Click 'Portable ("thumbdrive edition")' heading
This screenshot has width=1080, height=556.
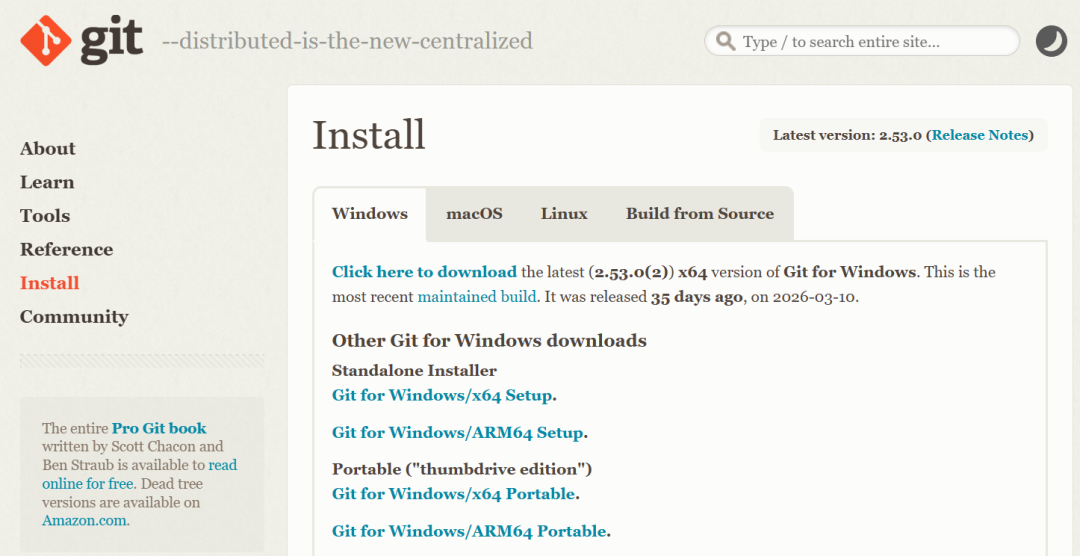[462, 469]
